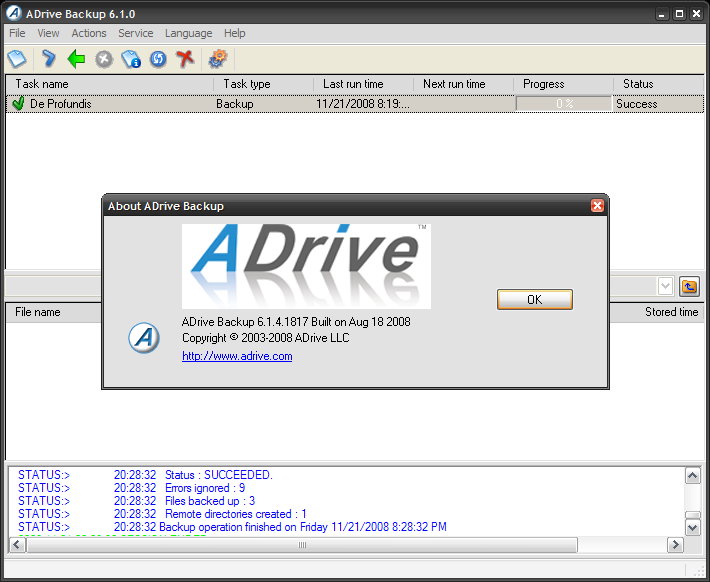Minimize the ADrive Backup window
Viewport: 710px width, 582px height.
pos(662,14)
